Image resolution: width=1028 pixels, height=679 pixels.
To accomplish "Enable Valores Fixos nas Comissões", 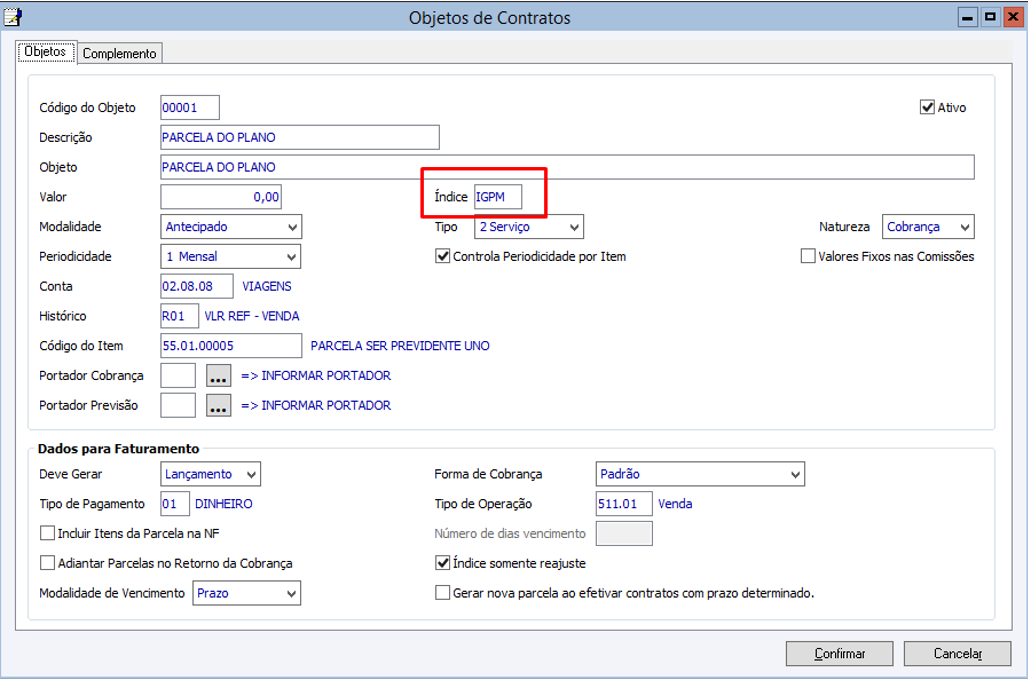I will tap(808, 257).
